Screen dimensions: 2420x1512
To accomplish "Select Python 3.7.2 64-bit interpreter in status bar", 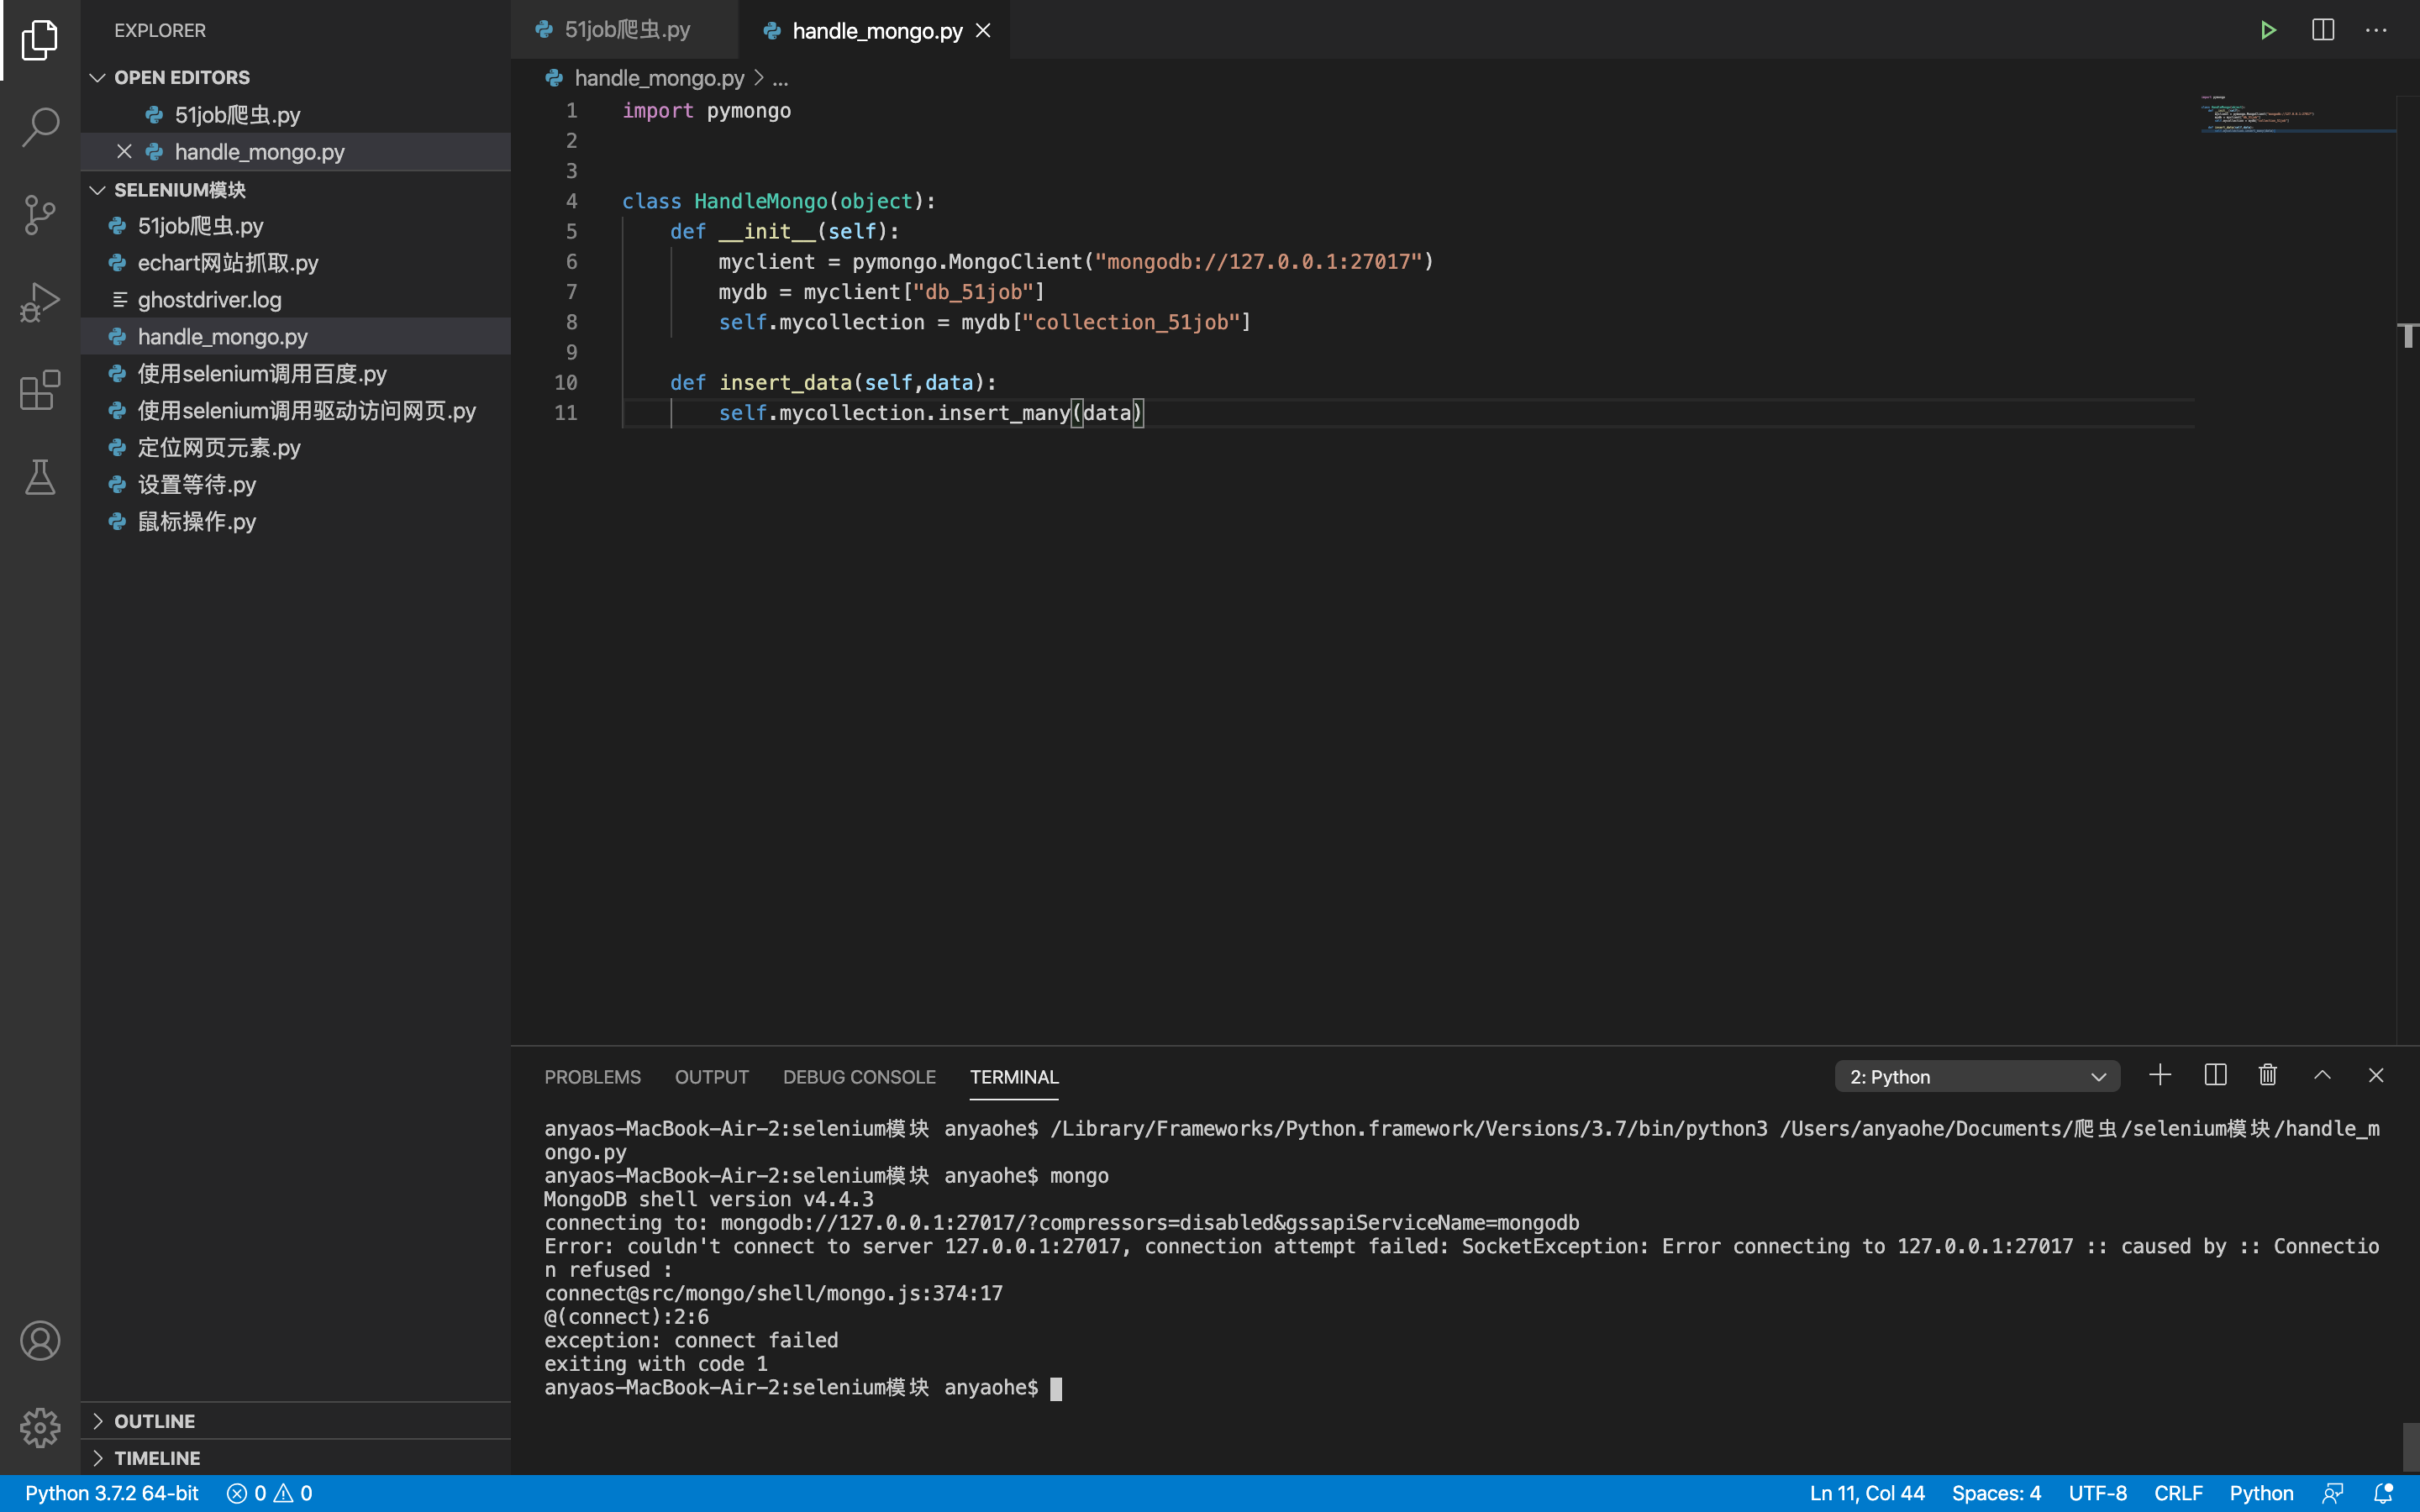I will [111, 1493].
